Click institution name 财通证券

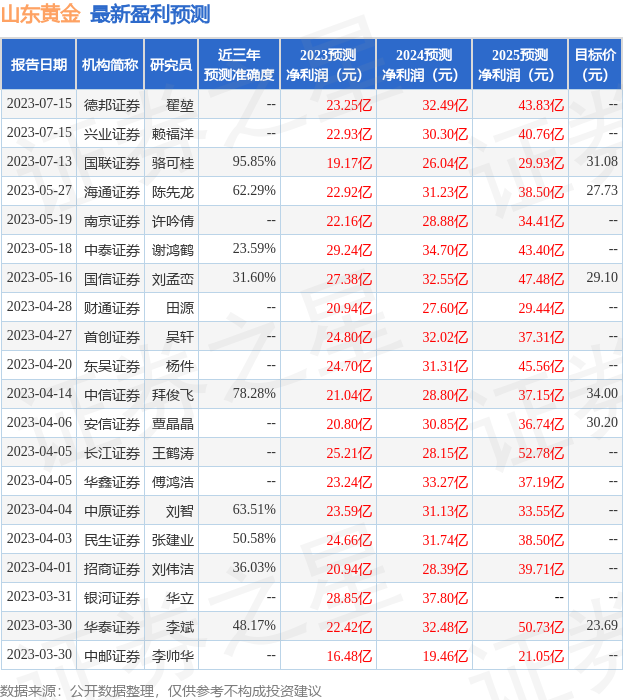point(112,308)
